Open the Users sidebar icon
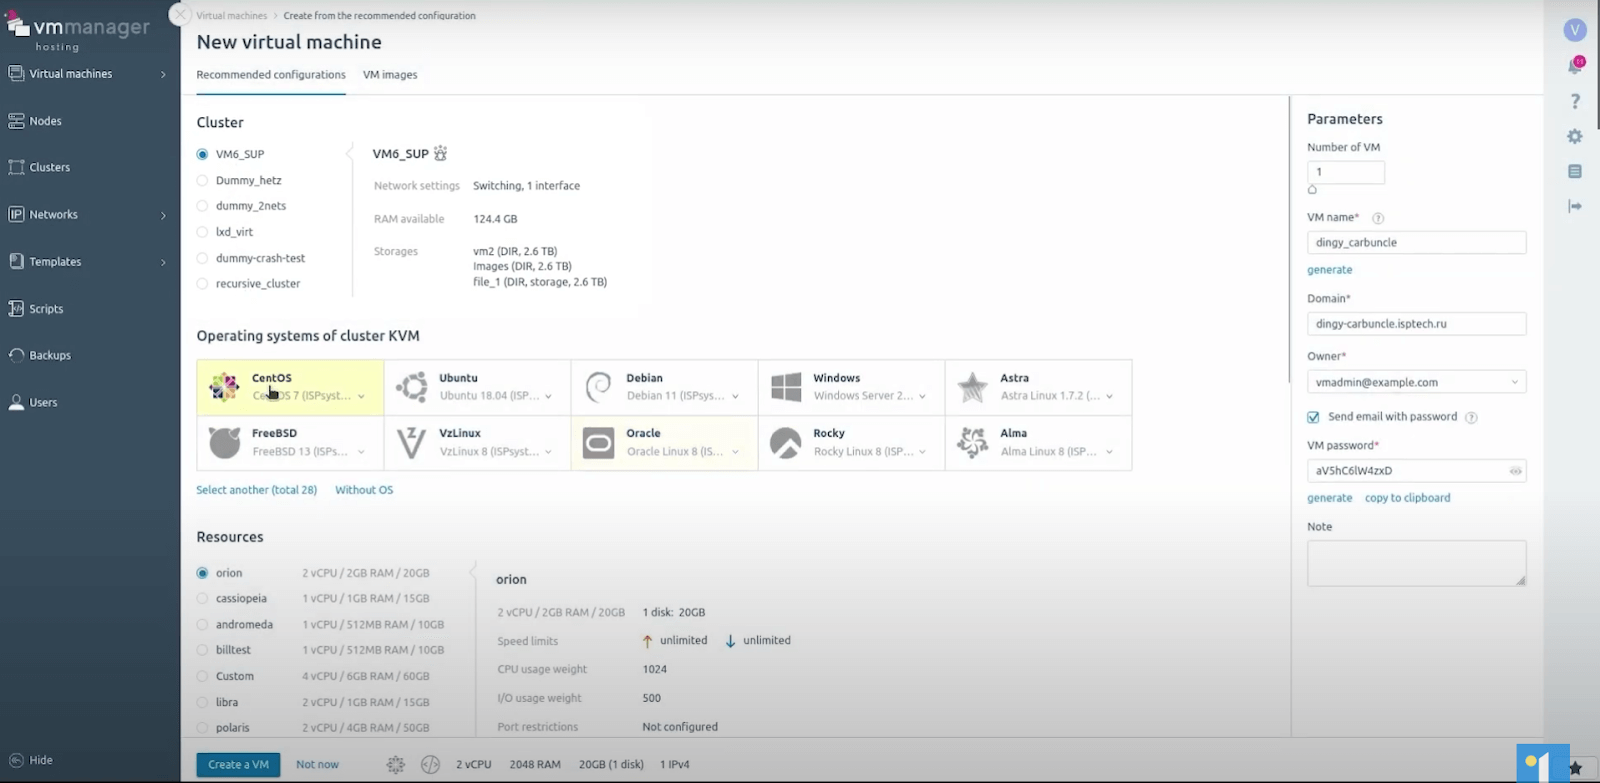Image resolution: width=1600 pixels, height=783 pixels. pyautogui.click(x=16, y=402)
